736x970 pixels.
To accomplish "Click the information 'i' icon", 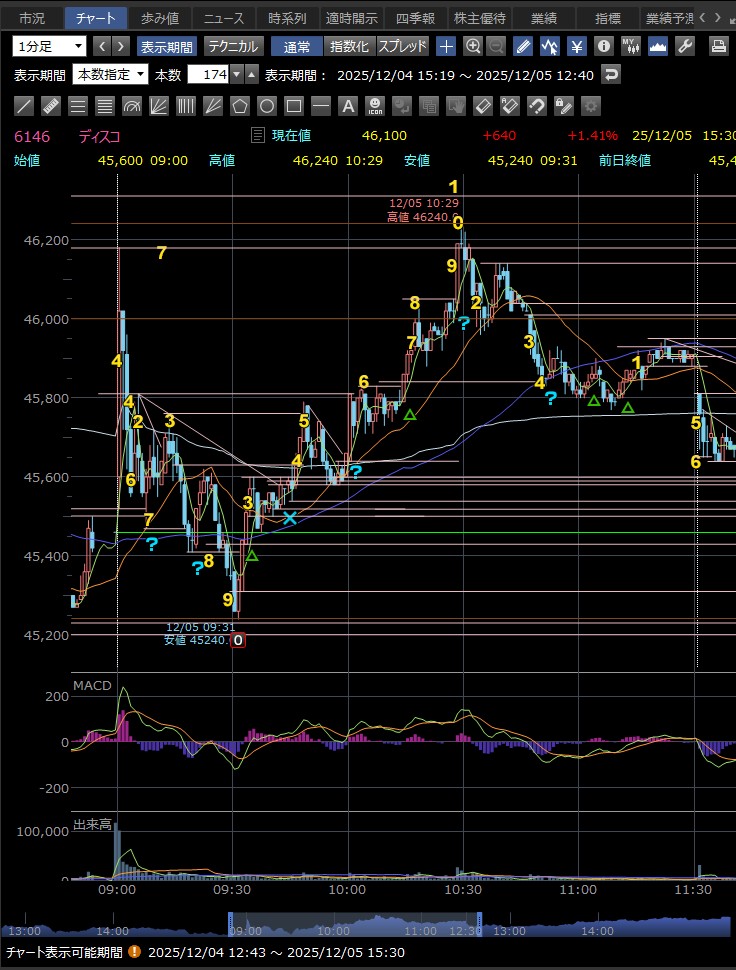I will (x=603, y=46).
